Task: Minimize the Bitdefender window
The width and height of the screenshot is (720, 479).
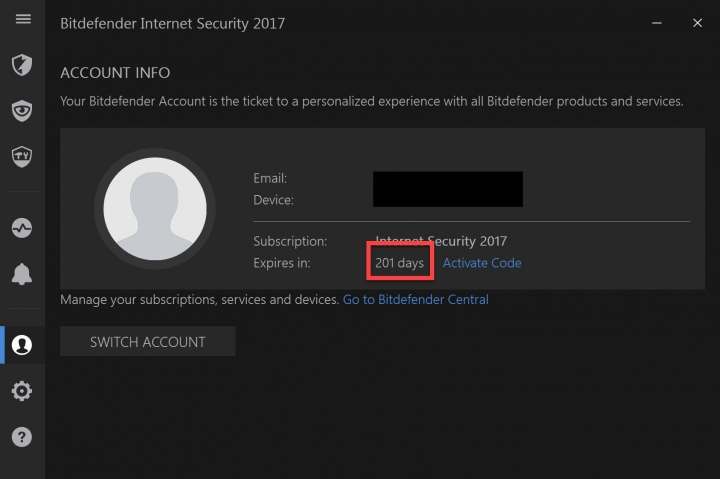Action: pyautogui.click(x=657, y=23)
